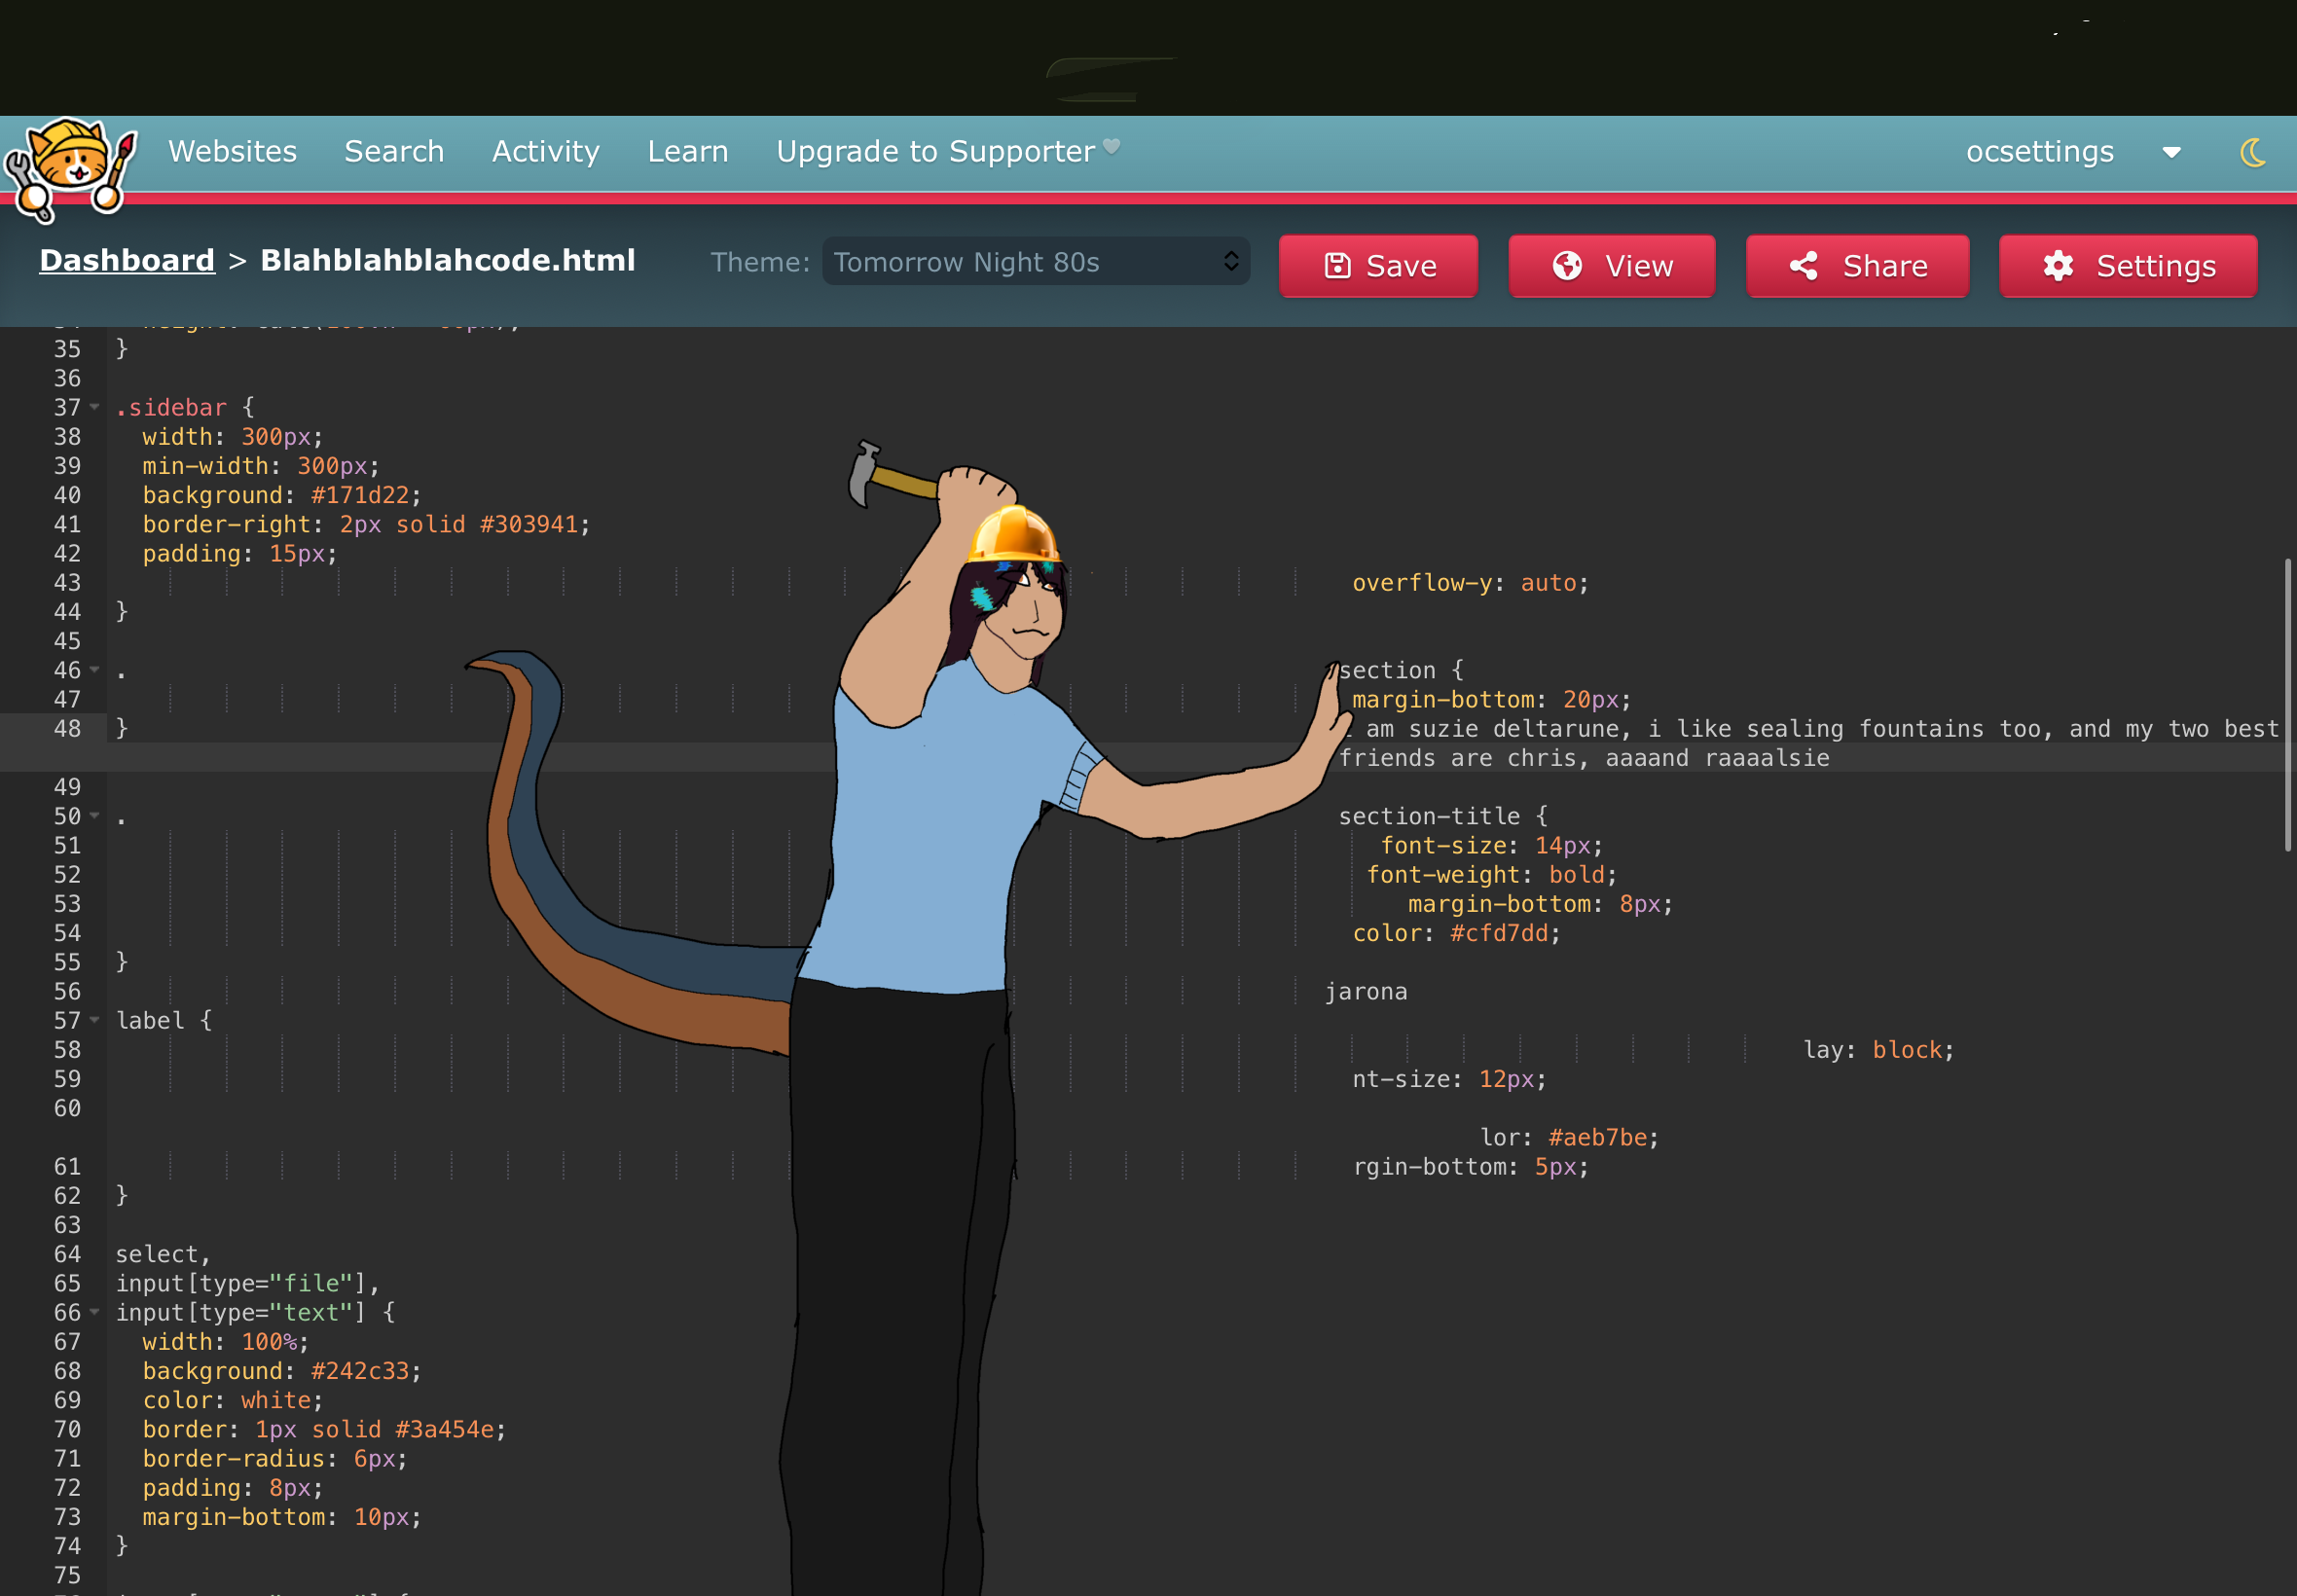Collapse the input block at line 66
This screenshot has width=2297, height=1596.
(x=95, y=1312)
